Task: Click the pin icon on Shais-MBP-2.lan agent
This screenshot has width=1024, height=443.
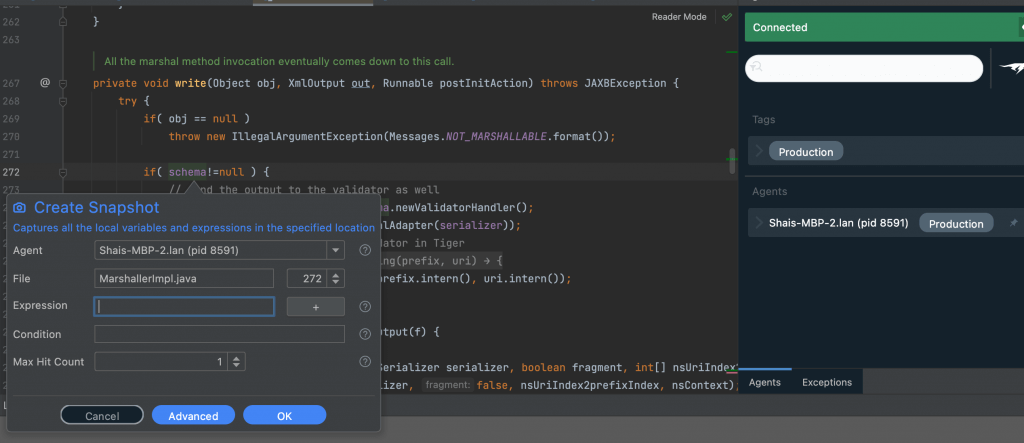Action: click(x=1013, y=223)
